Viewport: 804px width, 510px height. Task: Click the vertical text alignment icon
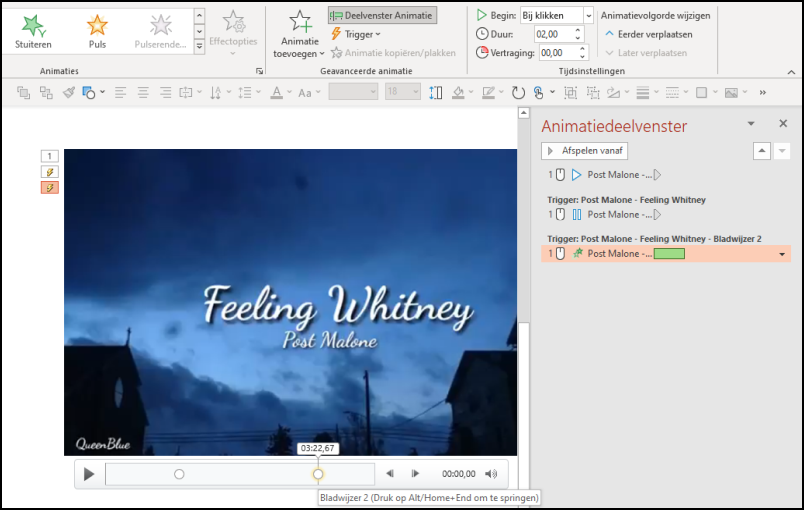[186, 93]
